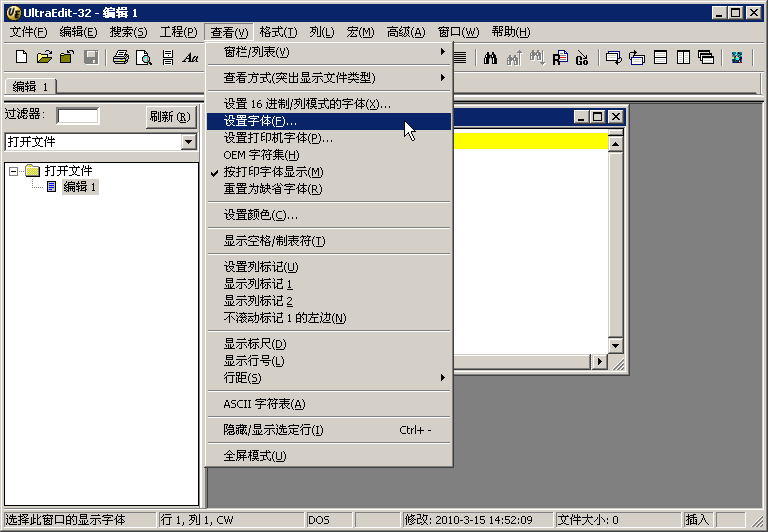Image resolution: width=768 pixels, height=532 pixels.
Task: Choose 重置为缺省字体(R) menu entry
Action: (328, 189)
